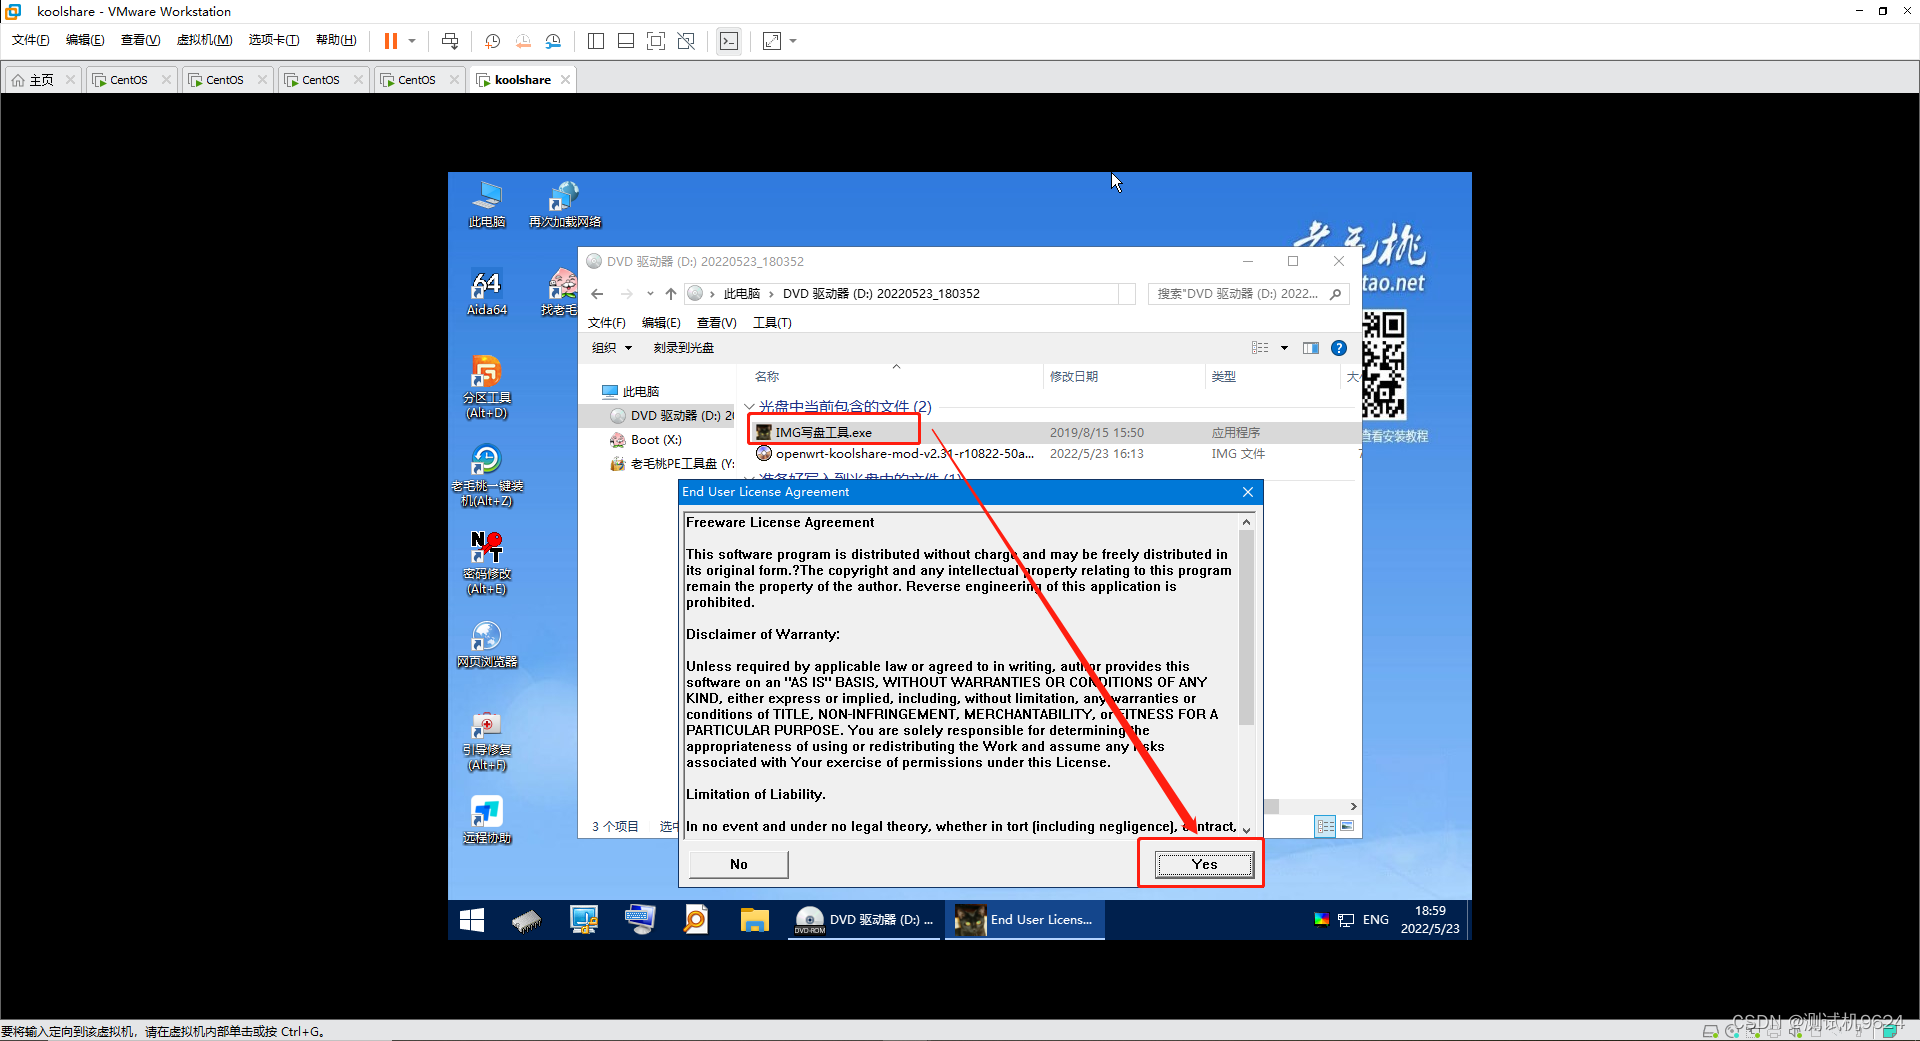Go up one folder level in Explorer
This screenshot has width=1920, height=1041.
coord(670,294)
